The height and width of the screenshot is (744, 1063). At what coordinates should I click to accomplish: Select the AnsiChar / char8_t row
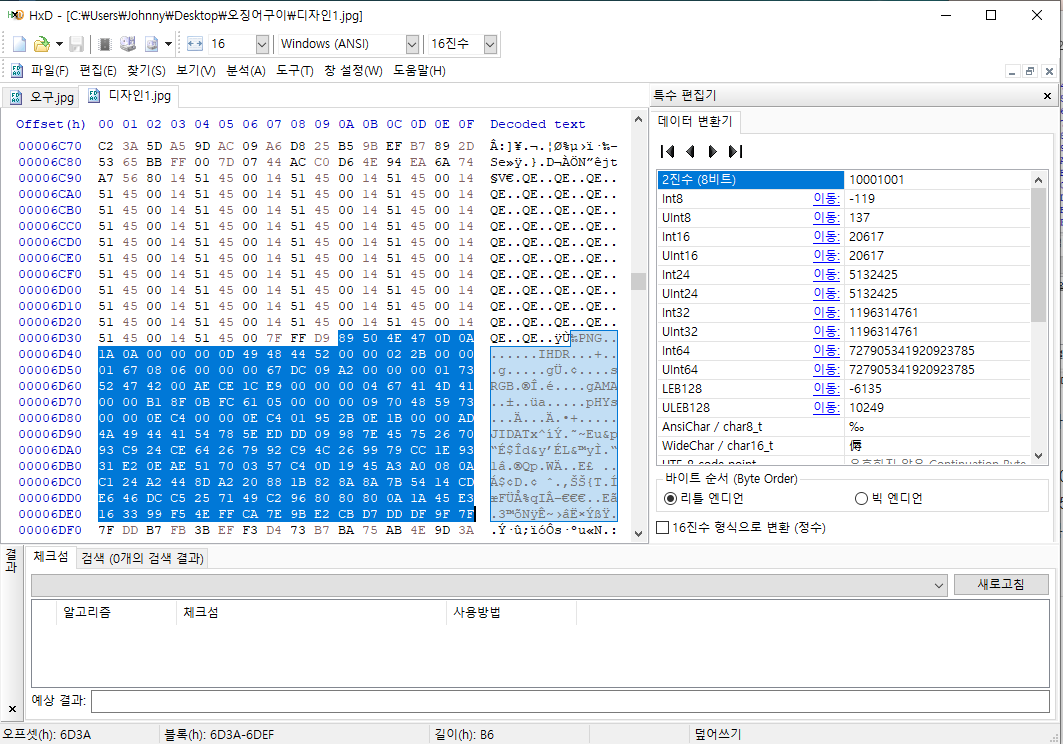tap(843, 427)
